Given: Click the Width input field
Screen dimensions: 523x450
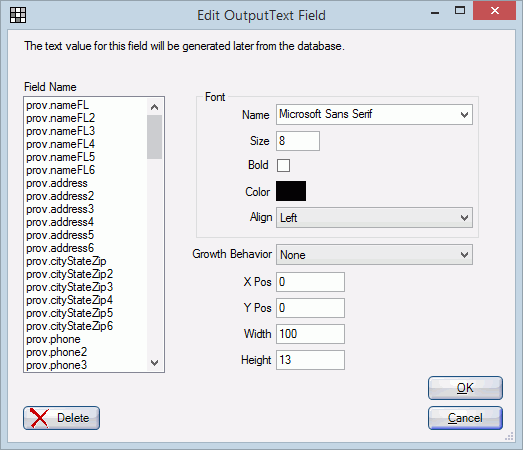Looking at the screenshot, I should click(x=310, y=334).
